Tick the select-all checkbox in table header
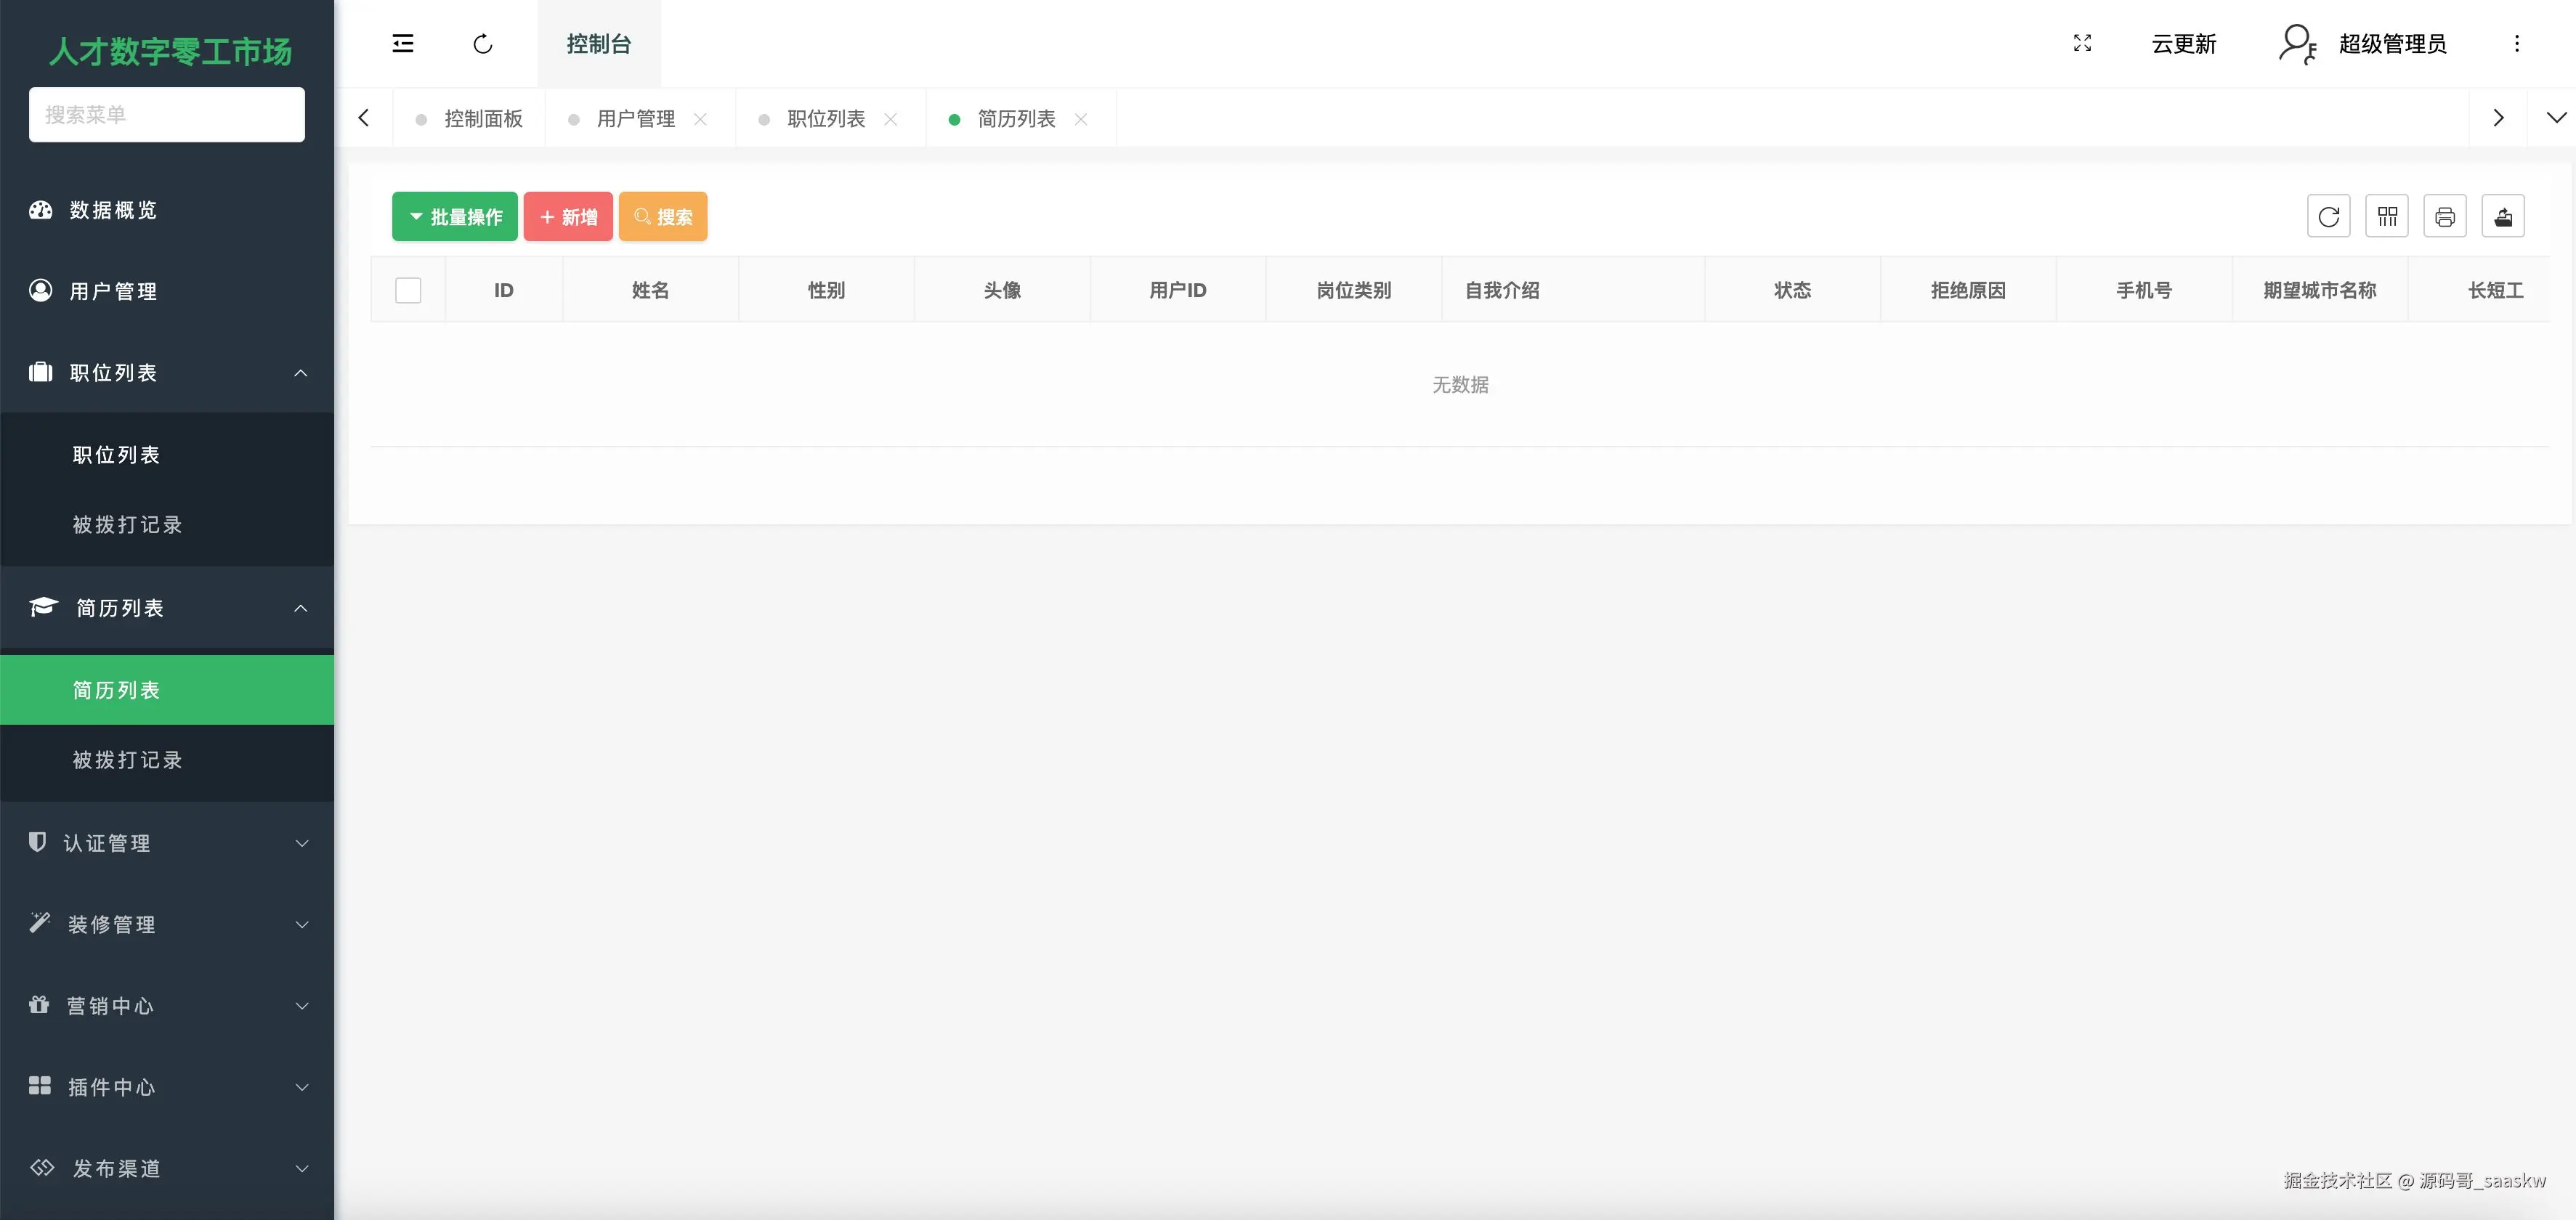Viewport: 2576px width, 1220px height. click(x=408, y=290)
